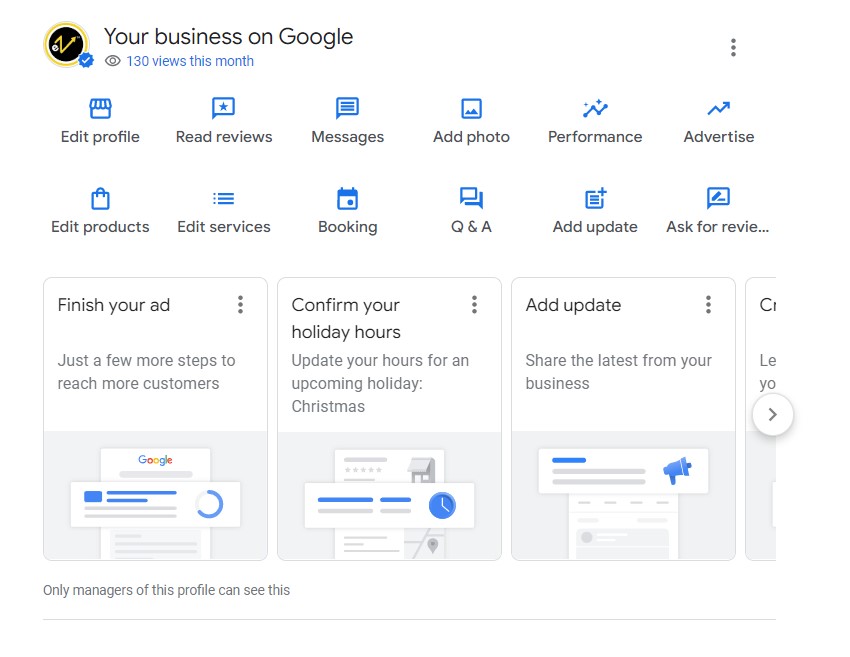Click the business logo thumbnail
The width and height of the screenshot is (850, 657).
point(67,45)
